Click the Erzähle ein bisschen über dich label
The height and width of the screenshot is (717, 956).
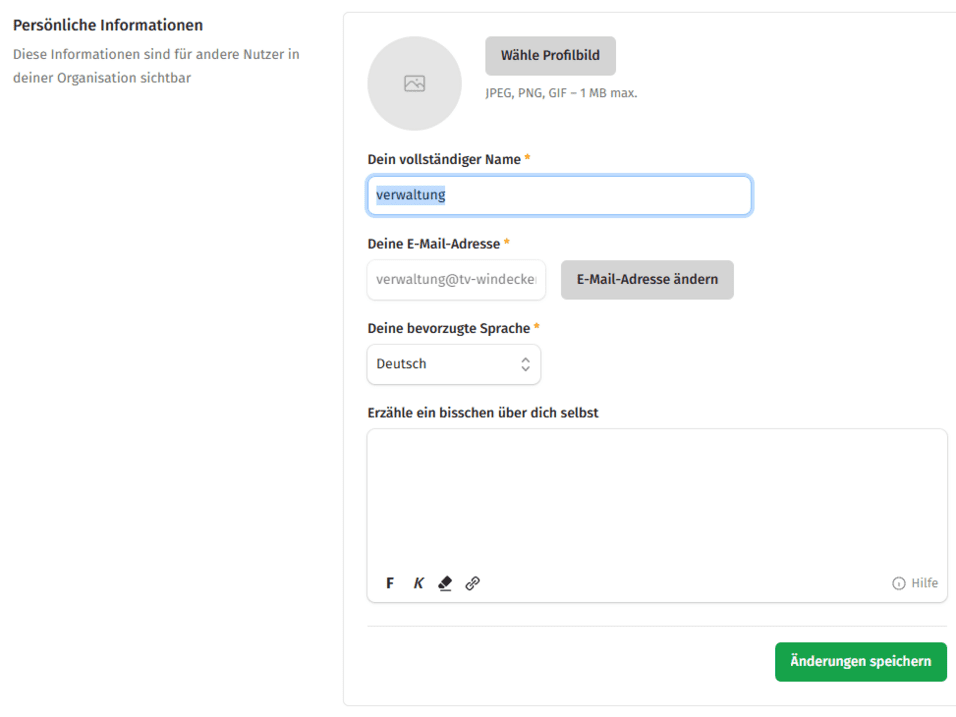[x=482, y=412]
